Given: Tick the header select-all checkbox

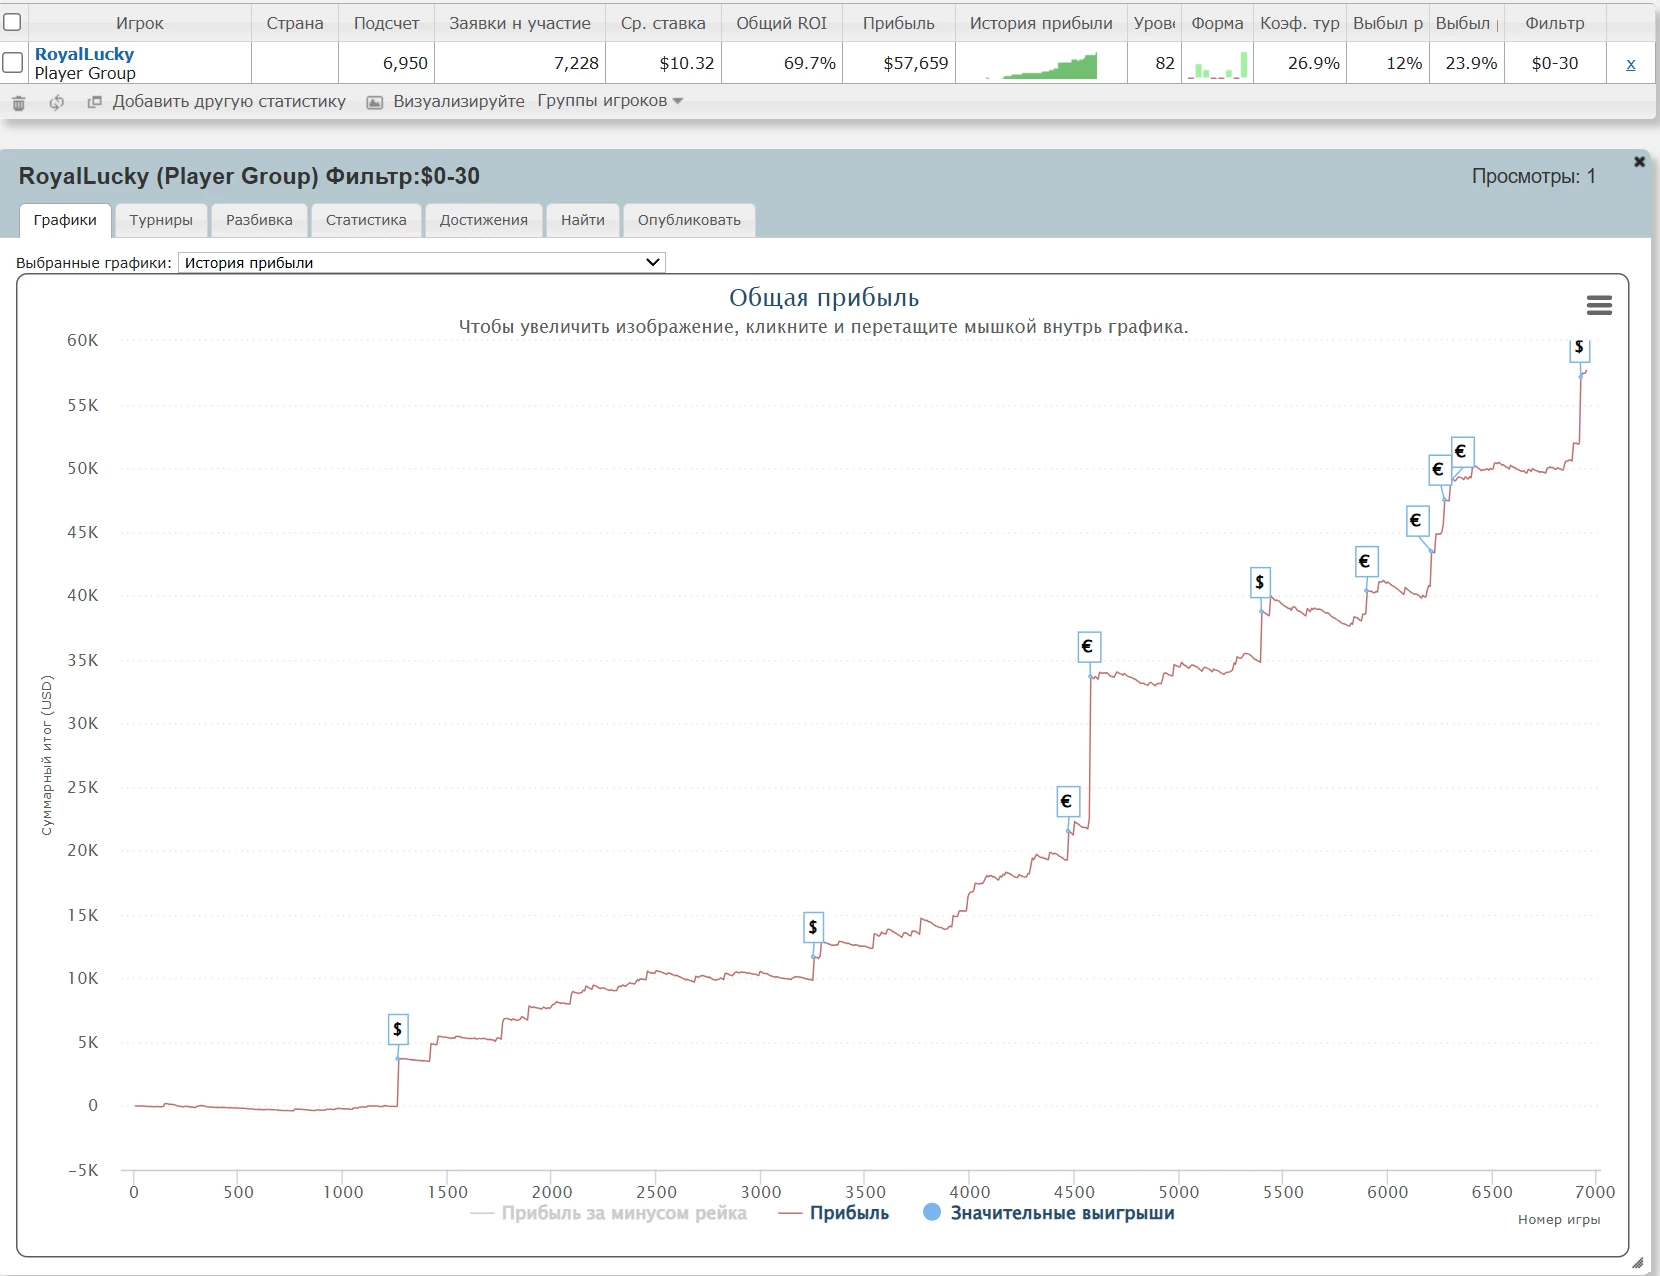Looking at the screenshot, I should coord(13,23).
